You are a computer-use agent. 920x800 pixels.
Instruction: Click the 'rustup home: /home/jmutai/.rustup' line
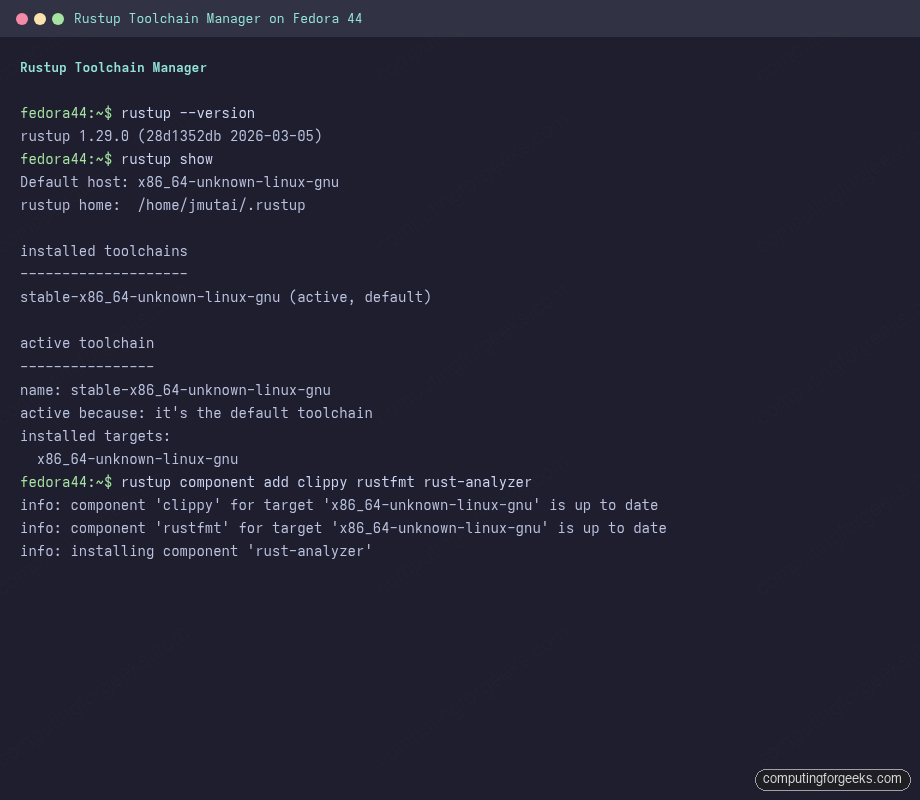163,205
